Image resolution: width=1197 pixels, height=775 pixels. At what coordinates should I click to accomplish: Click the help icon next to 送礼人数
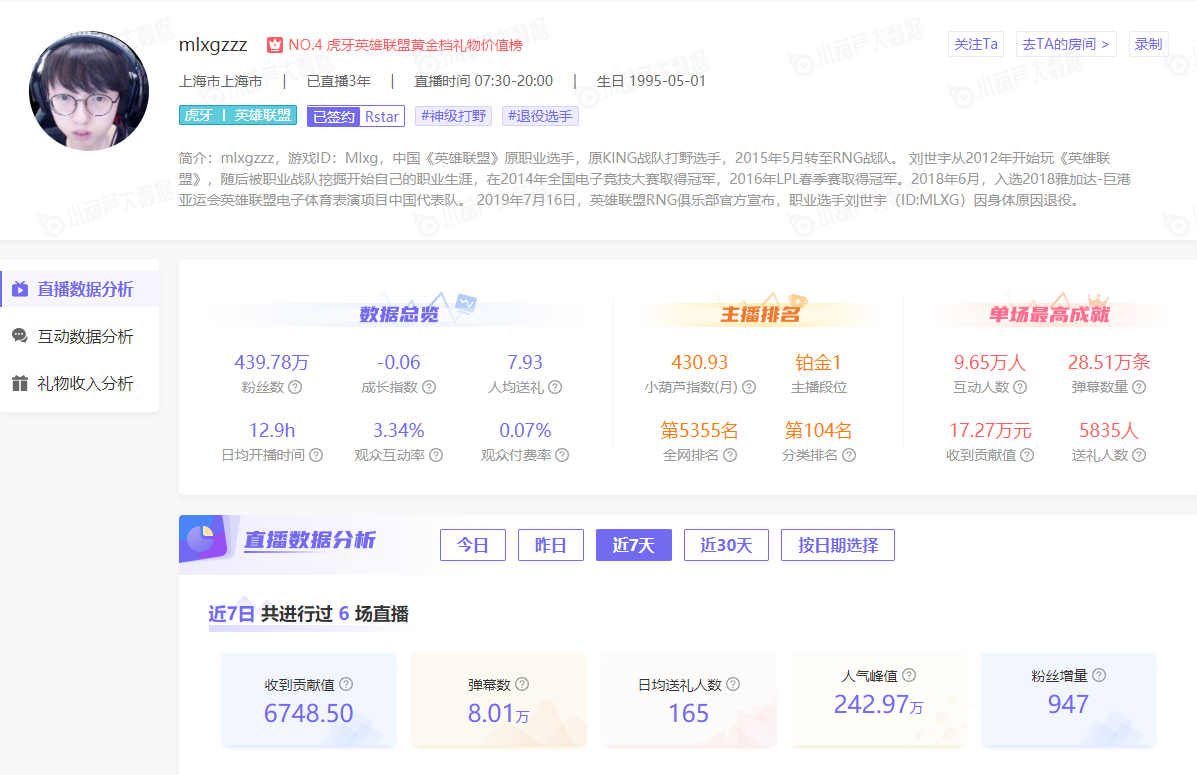(x=1139, y=455)
